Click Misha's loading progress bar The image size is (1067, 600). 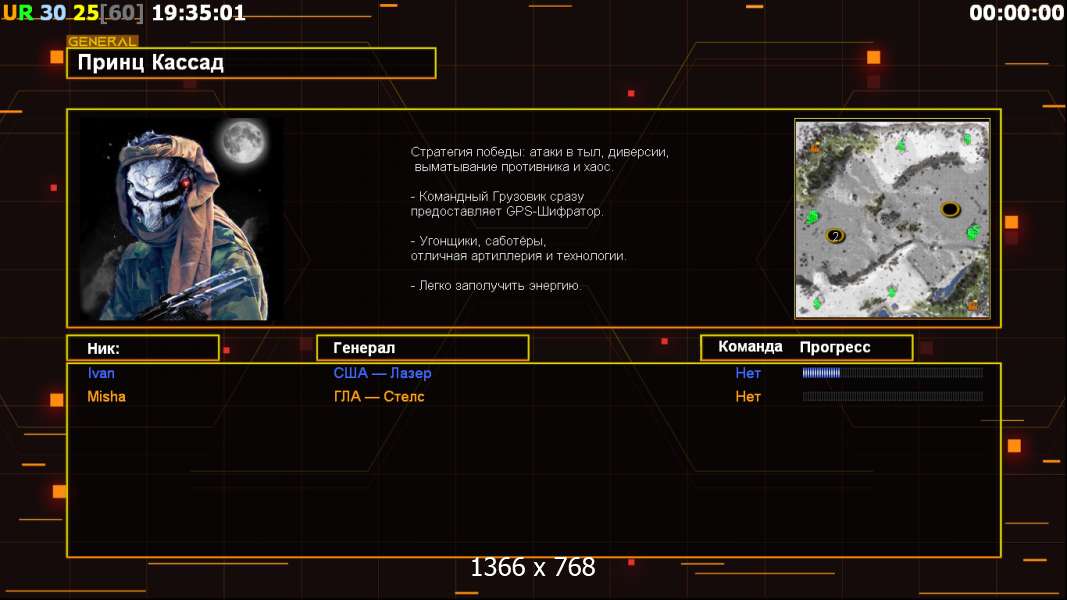point(893,397)
